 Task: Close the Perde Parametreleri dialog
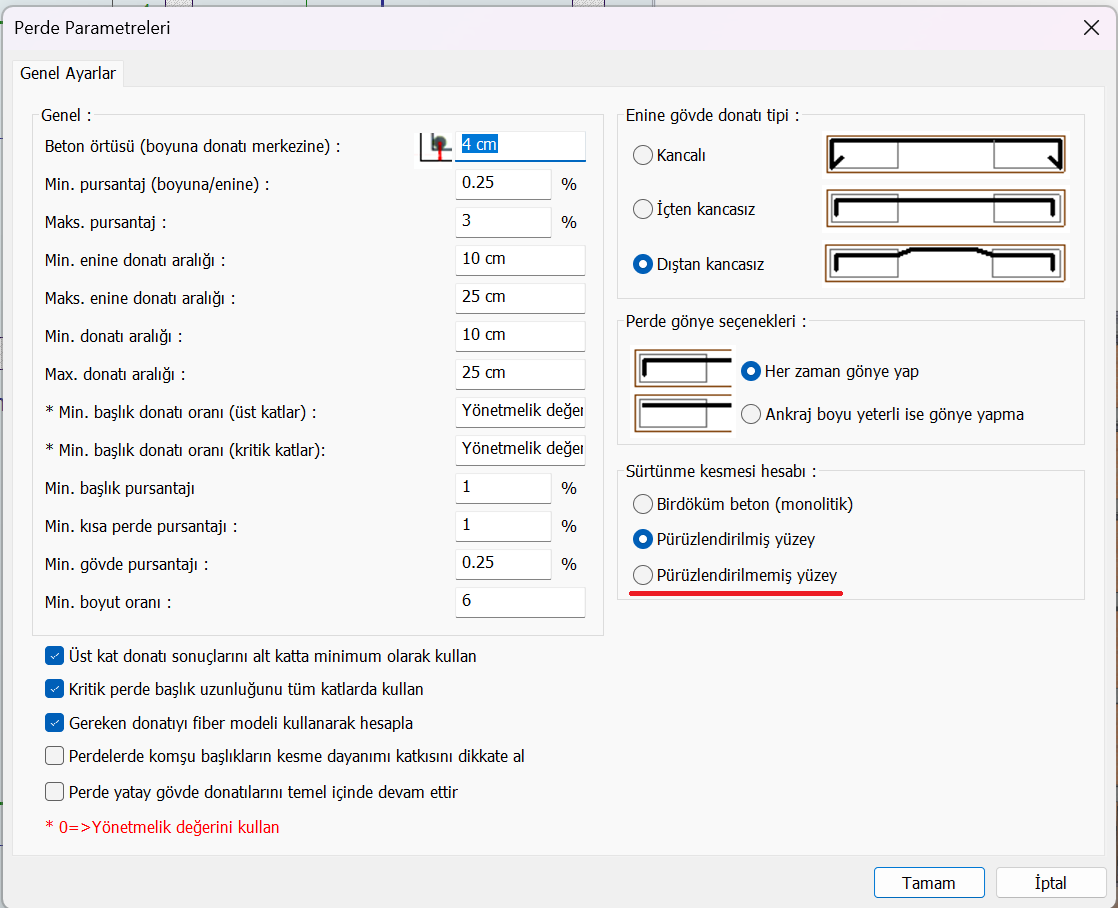[1091, 28]
